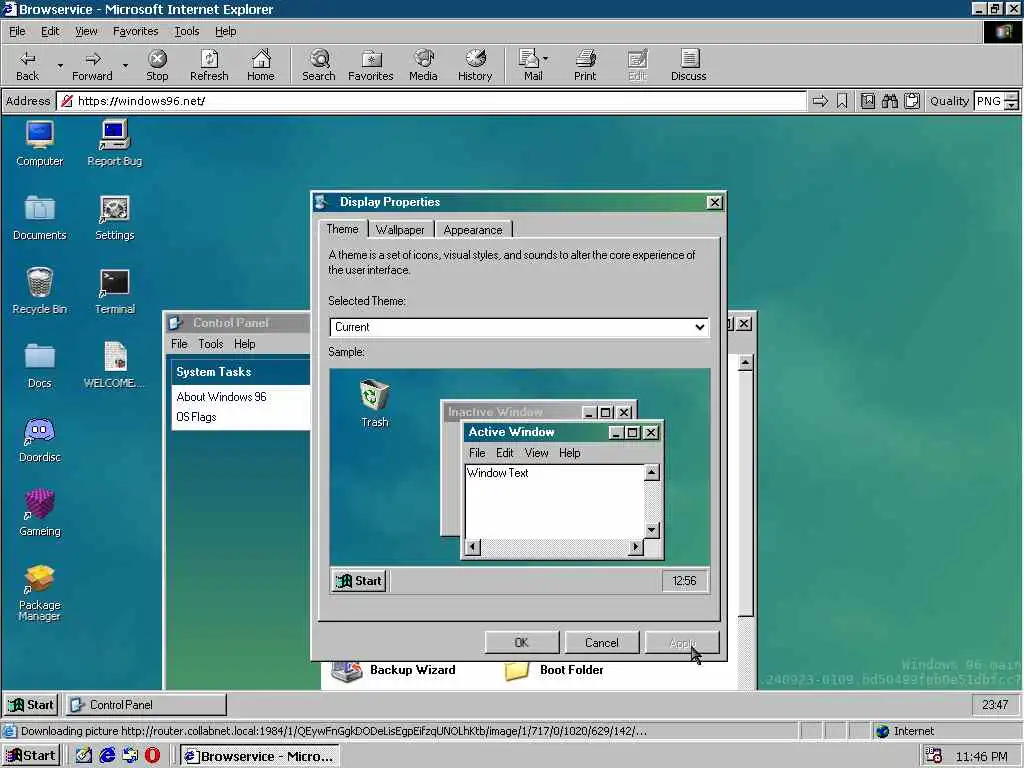Click the Back toolbar arrow icon

tap(27, 59)
